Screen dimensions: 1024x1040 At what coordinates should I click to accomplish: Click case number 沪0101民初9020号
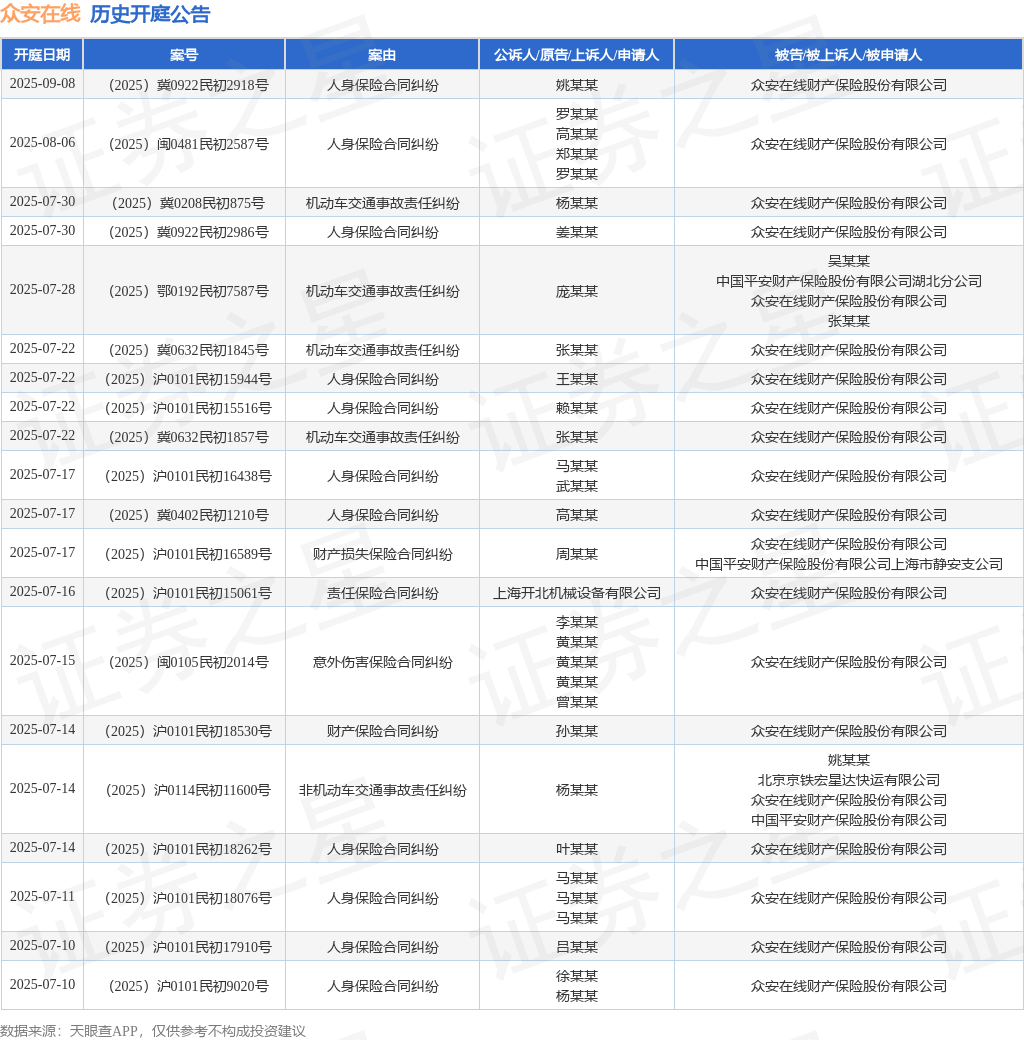(x=189, y=987)
